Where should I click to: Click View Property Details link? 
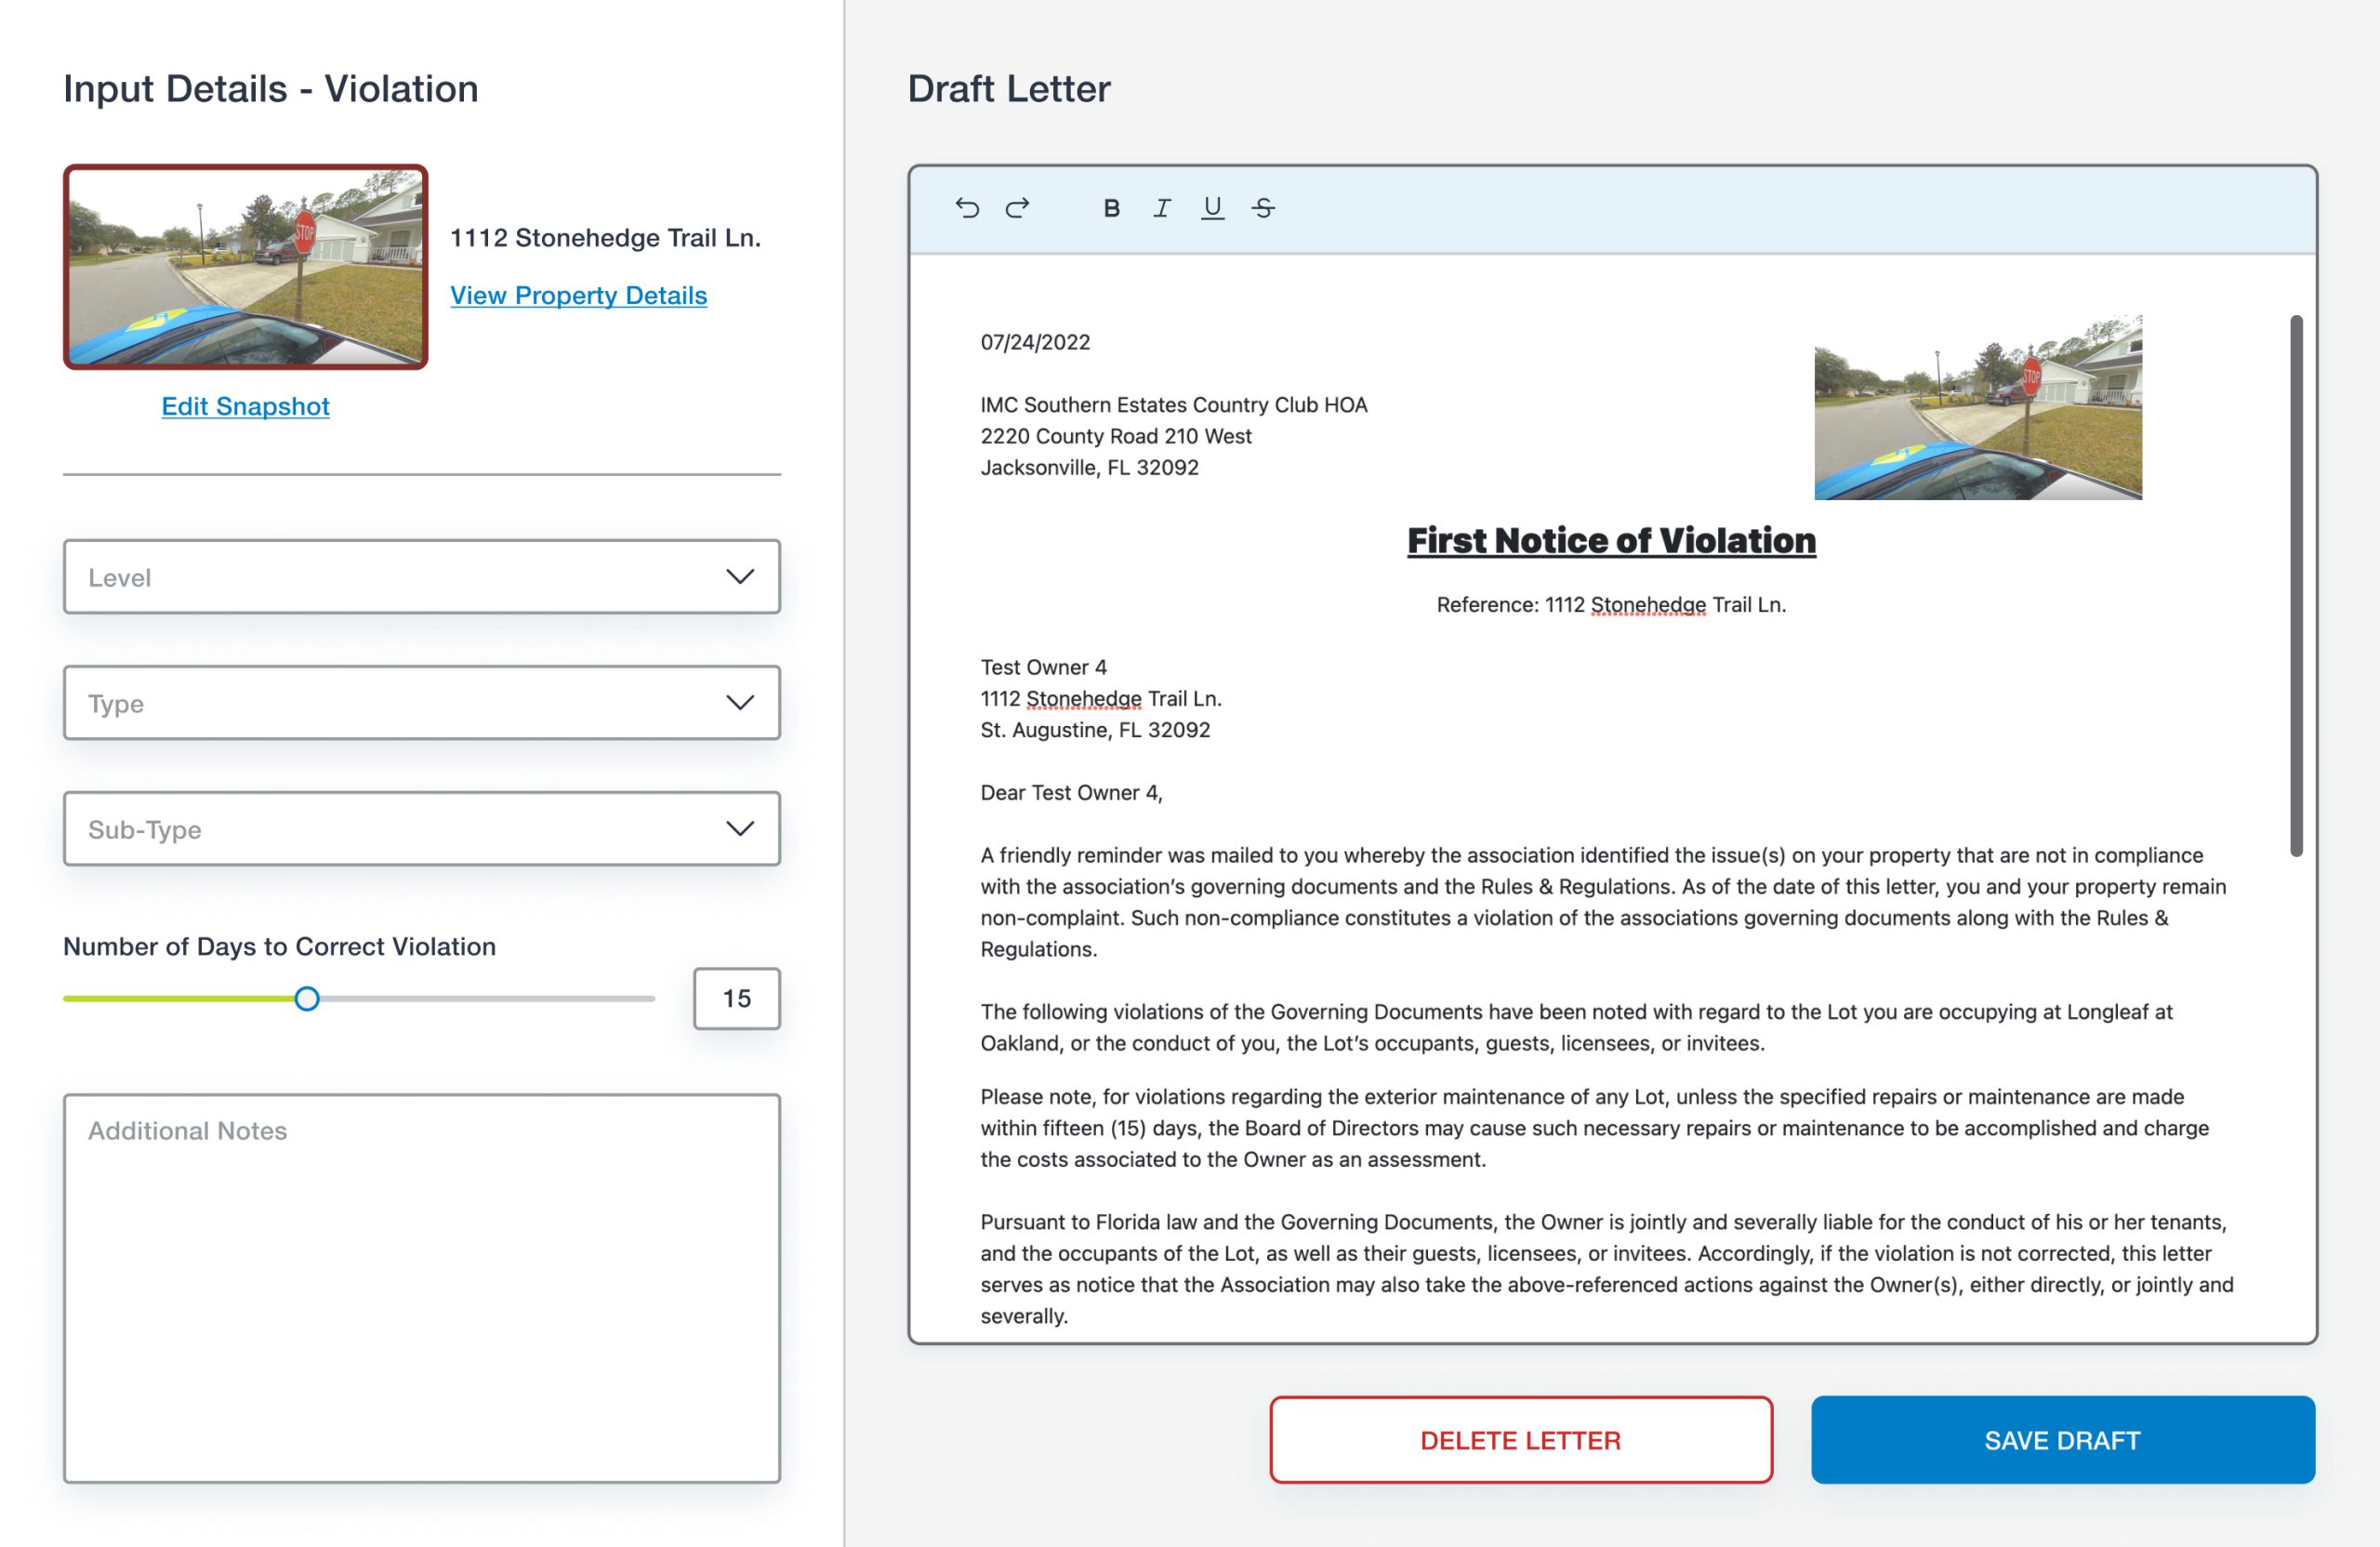(x=575, y=291)
